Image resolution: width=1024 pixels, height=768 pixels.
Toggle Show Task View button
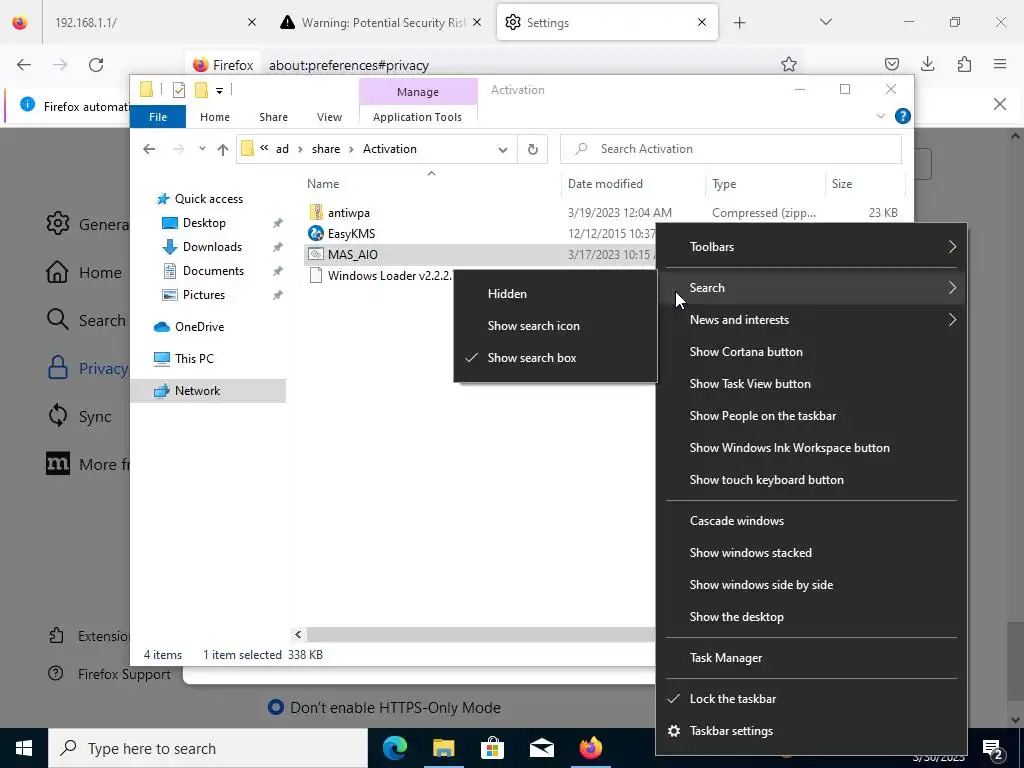(811, 384)
